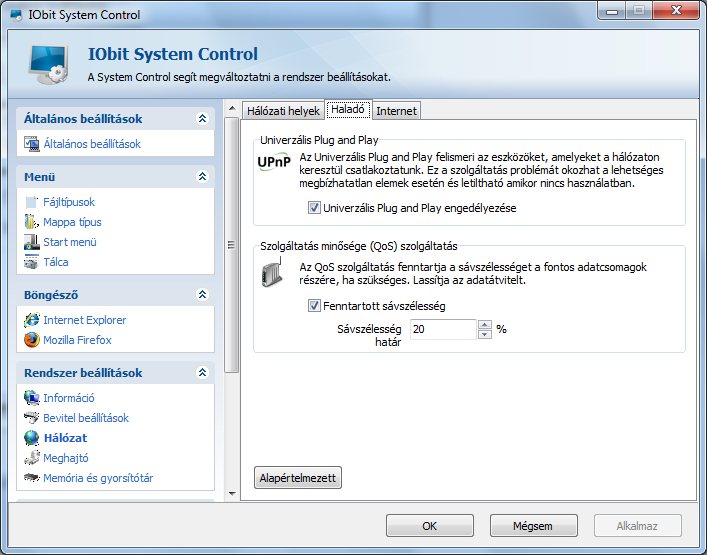Select the Haladó tab
707x555 pixels.
click(348, 109)
